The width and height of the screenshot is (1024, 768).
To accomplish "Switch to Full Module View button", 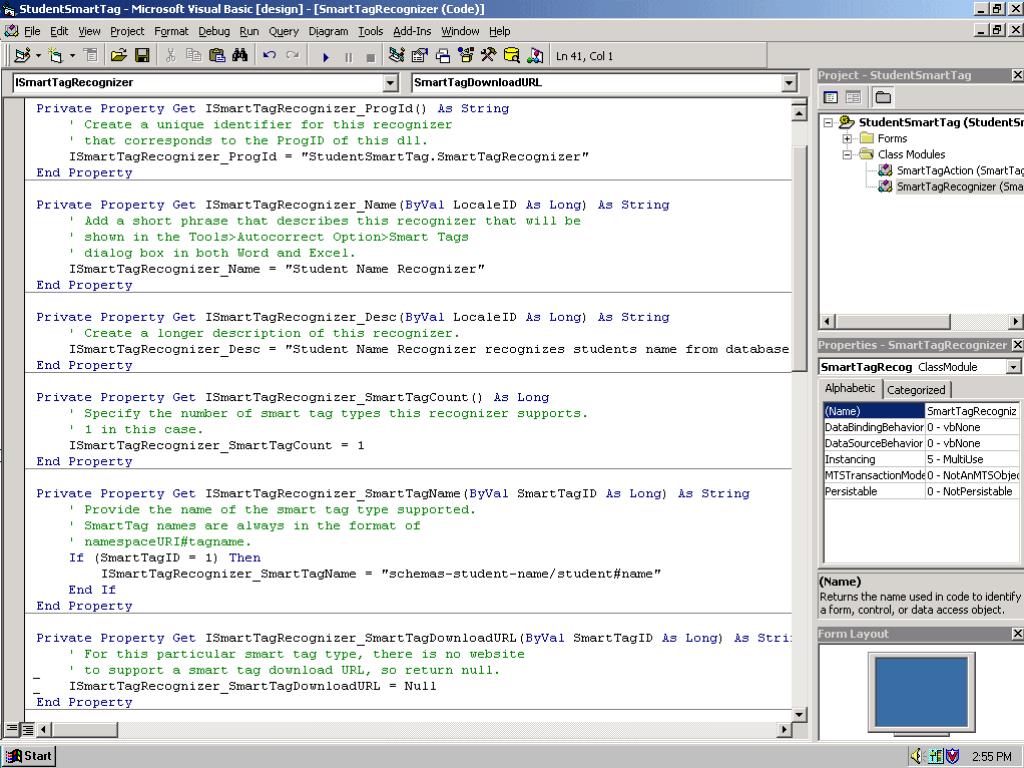I will point(28,730).
